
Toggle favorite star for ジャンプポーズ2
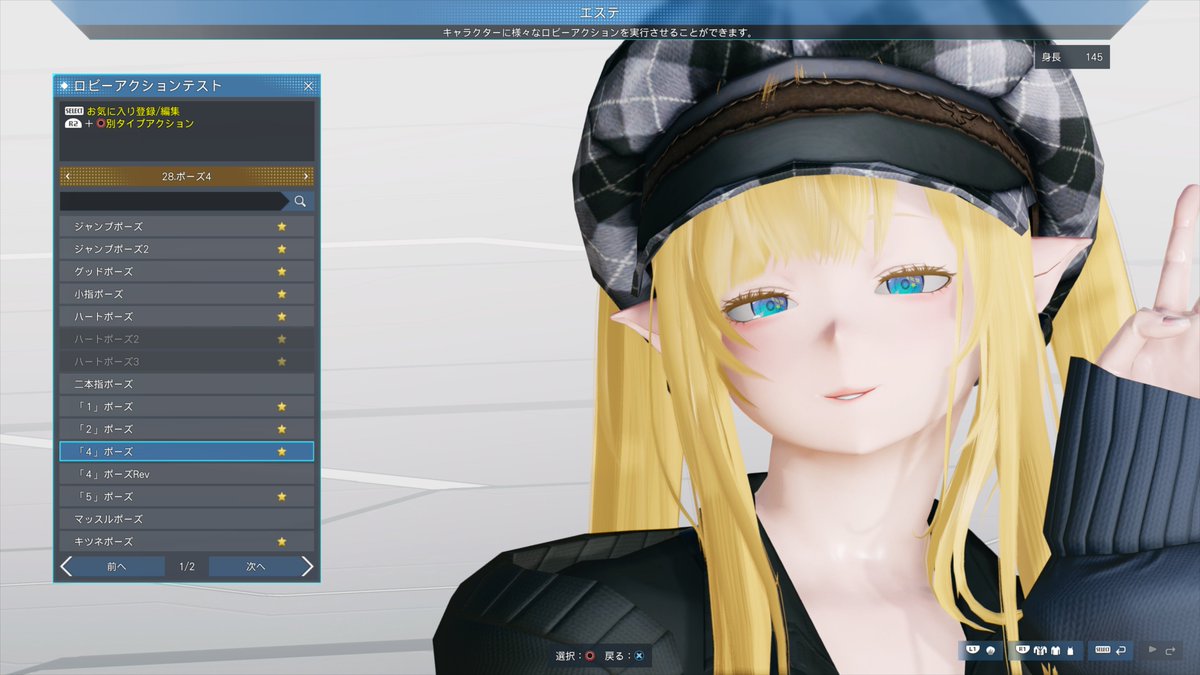282,249
